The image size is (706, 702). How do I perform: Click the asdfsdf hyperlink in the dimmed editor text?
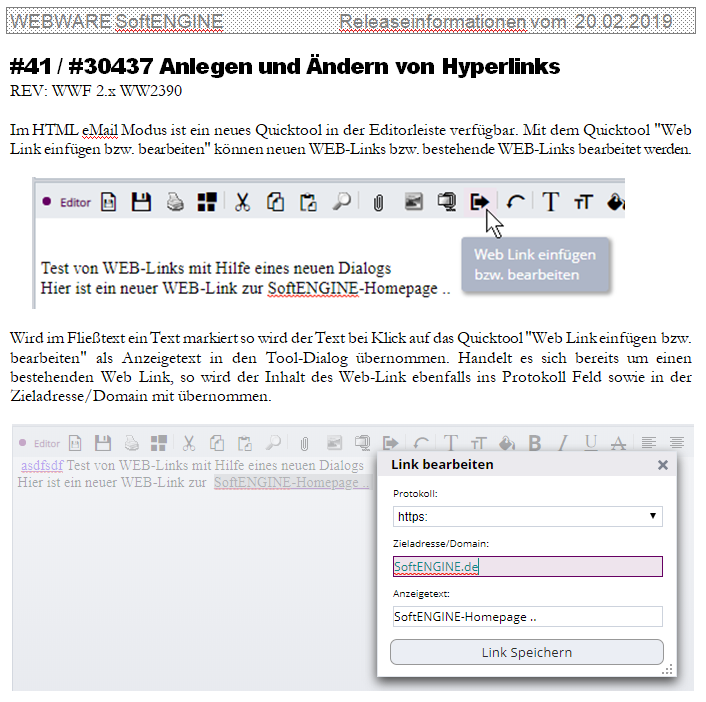[42, 465]
